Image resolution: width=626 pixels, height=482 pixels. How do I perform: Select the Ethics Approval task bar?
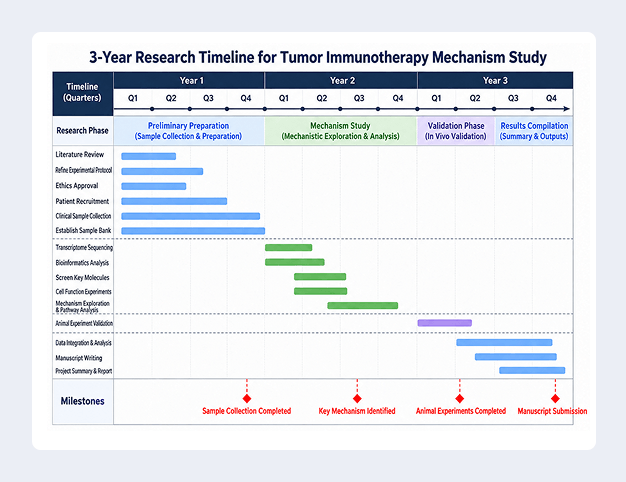tap(154, 186)
